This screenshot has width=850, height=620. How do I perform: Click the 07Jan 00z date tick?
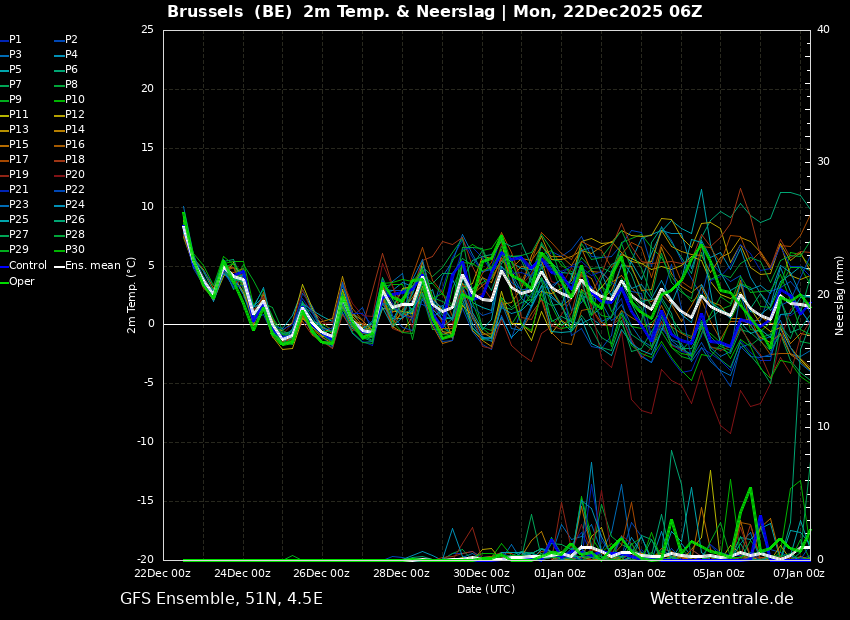(x=798, y=574)
